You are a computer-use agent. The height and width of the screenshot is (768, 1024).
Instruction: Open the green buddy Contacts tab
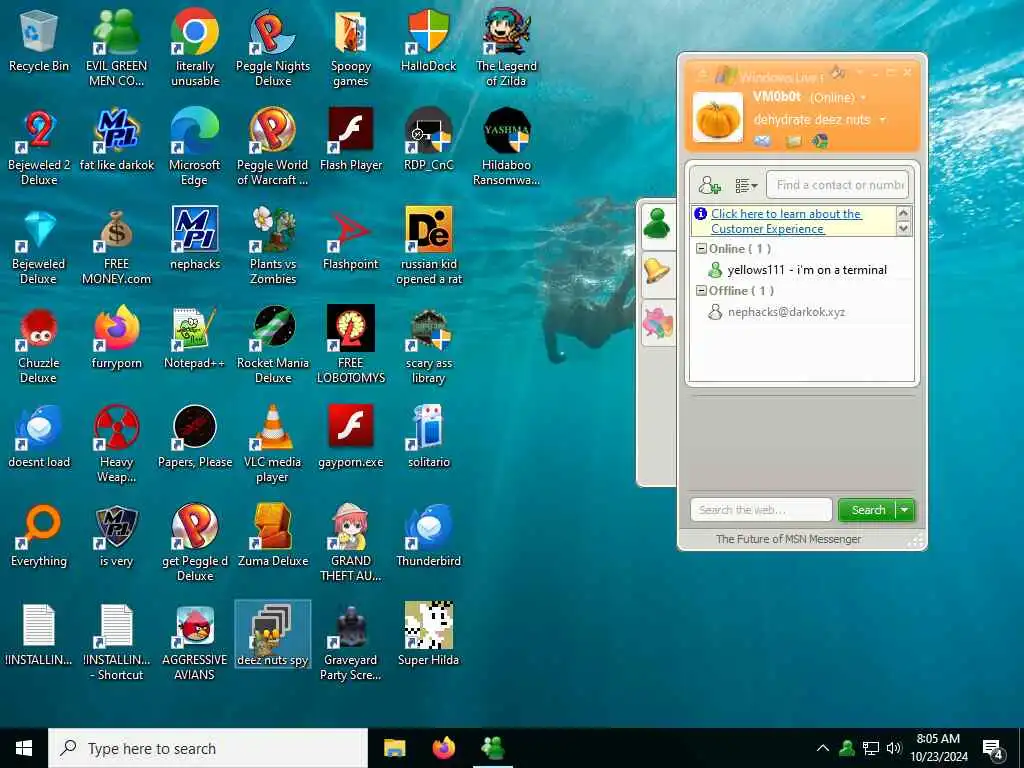(658, 225)
